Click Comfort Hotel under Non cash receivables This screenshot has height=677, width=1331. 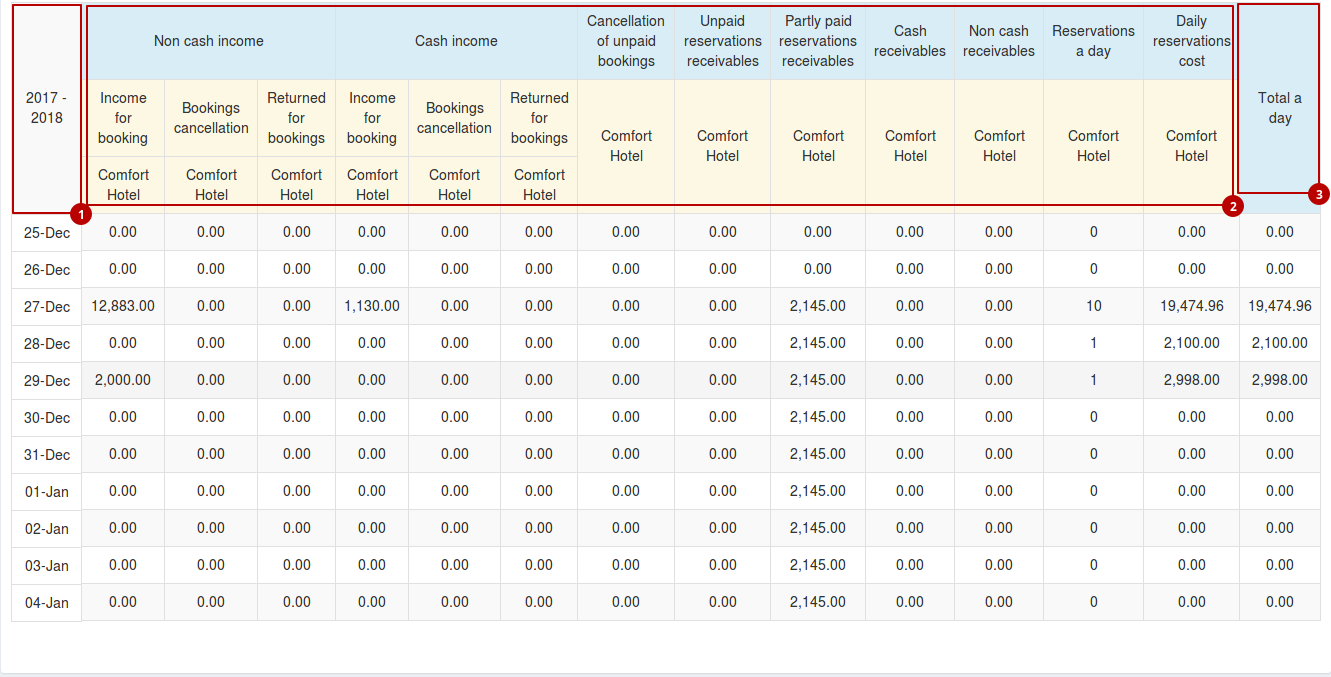pyautogui.click(x=999, y=146)
